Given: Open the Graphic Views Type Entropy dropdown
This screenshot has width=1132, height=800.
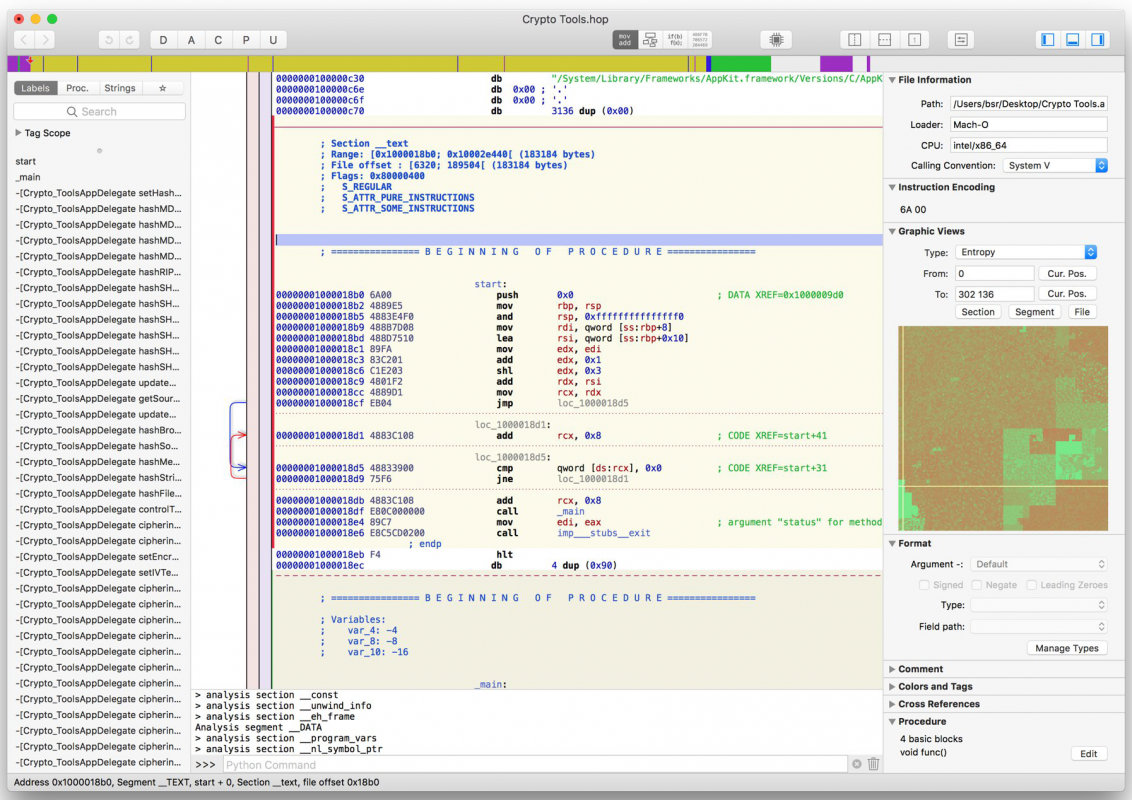Looking at the screenshot, I should pyautogui.click(x=1026, y=252).
